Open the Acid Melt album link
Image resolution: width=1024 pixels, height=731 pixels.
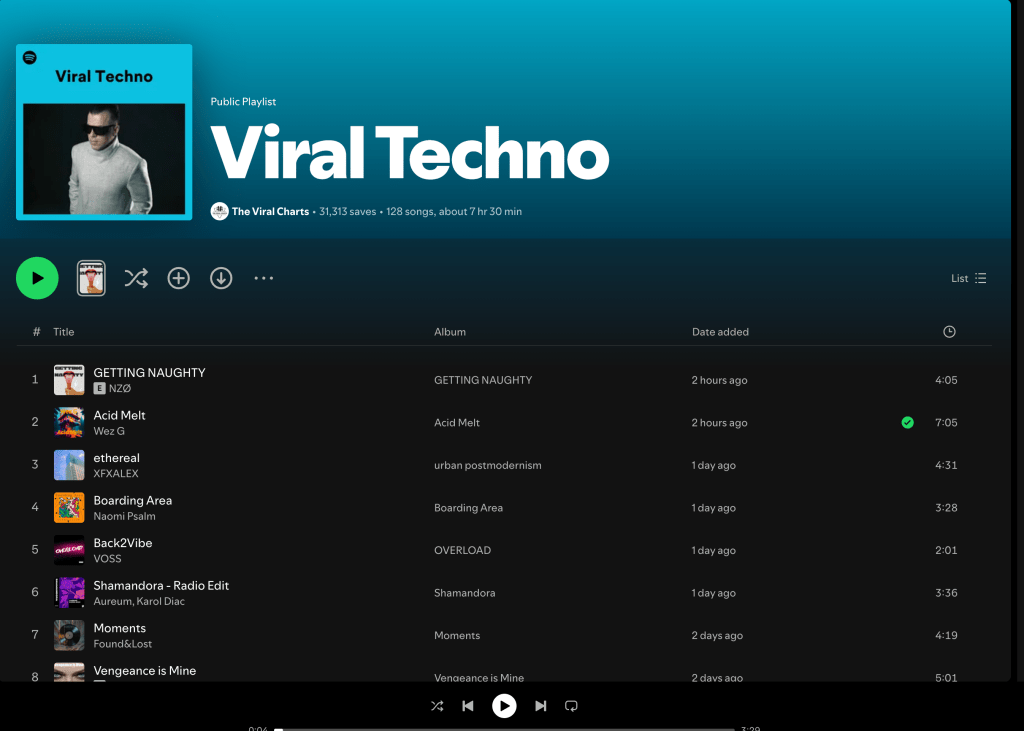point(456,423)
